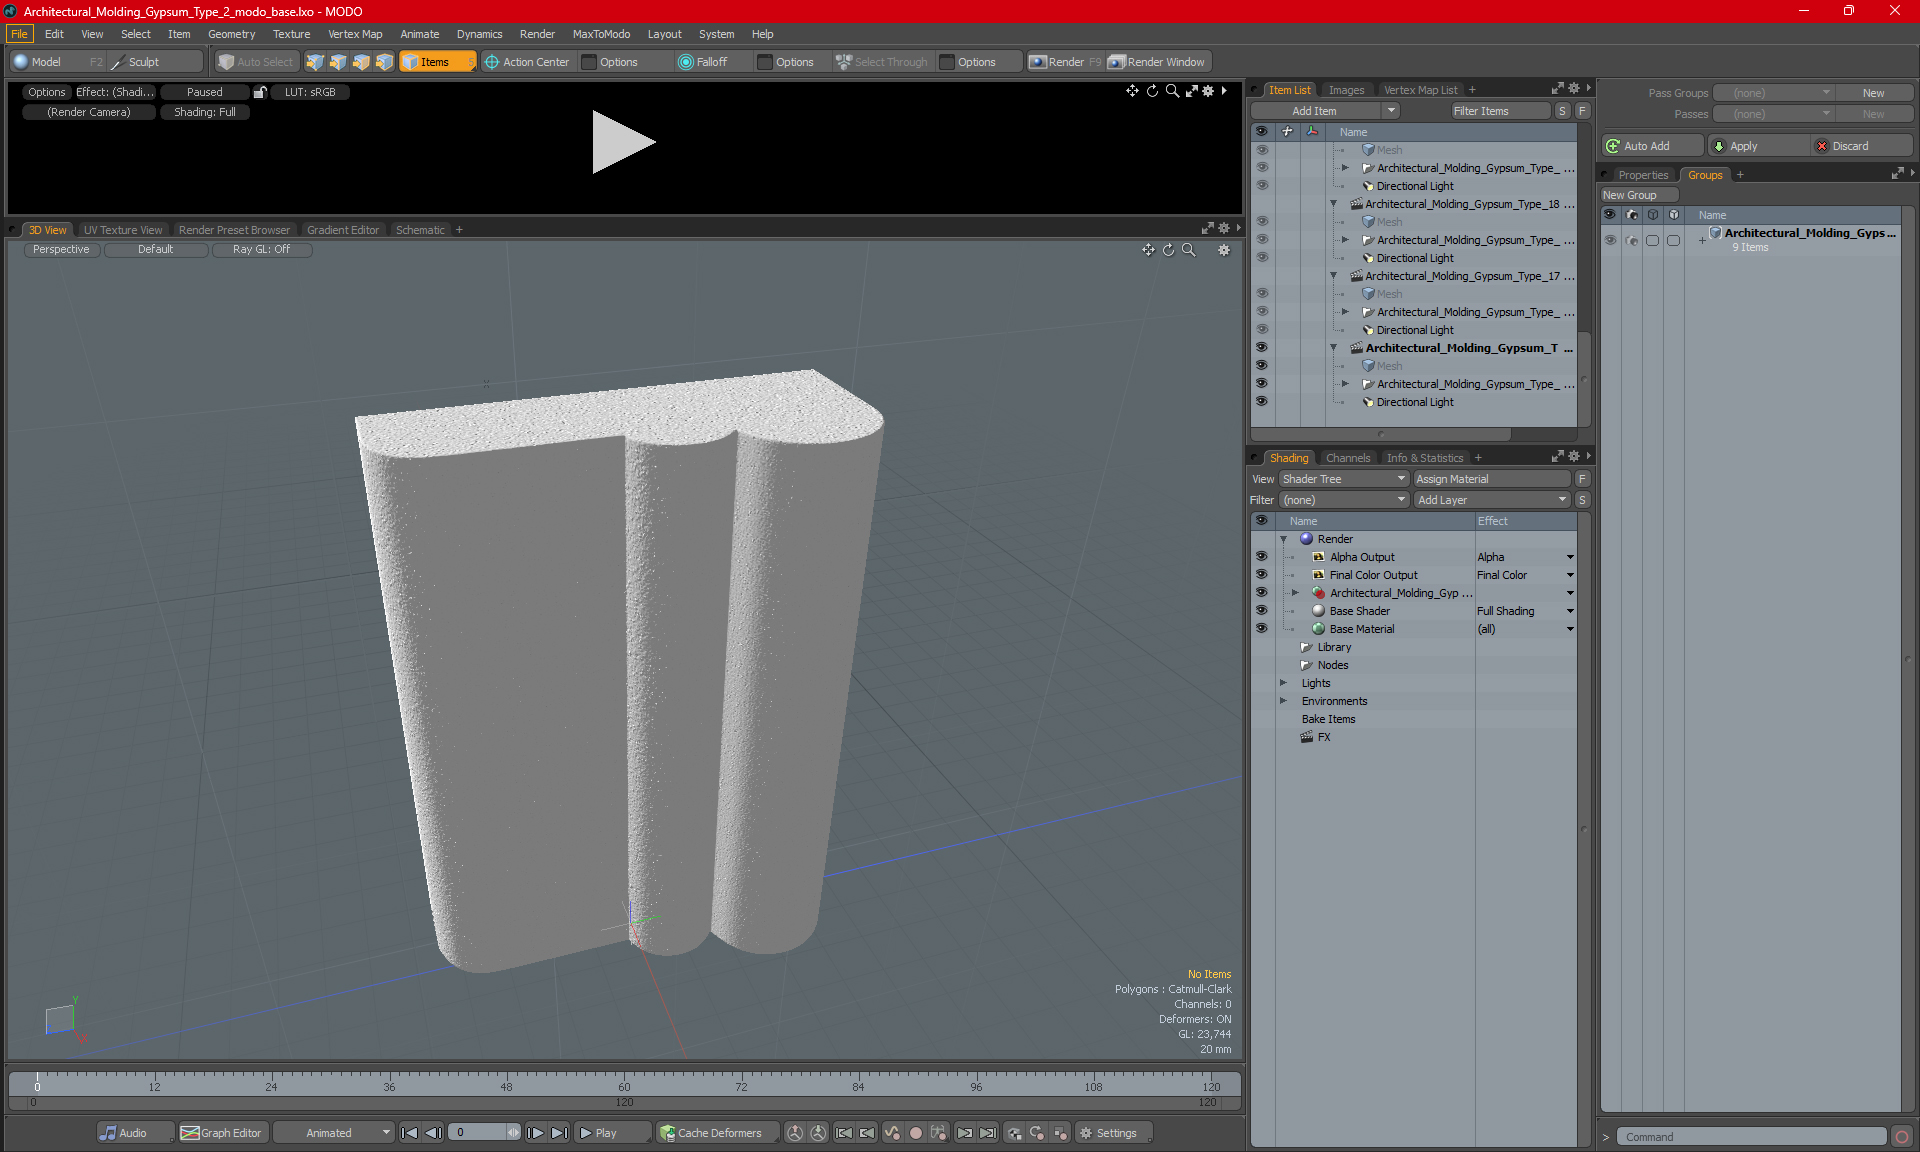Switch to UV Texture View tab
1920x1152 pixels.
[123, 230]
